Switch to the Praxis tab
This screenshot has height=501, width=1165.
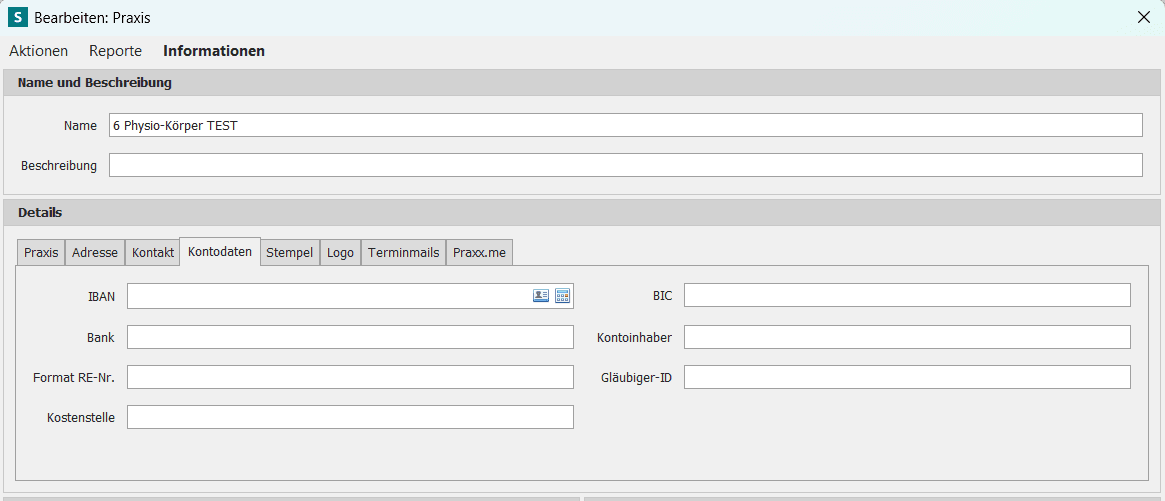tap(41, 253)
